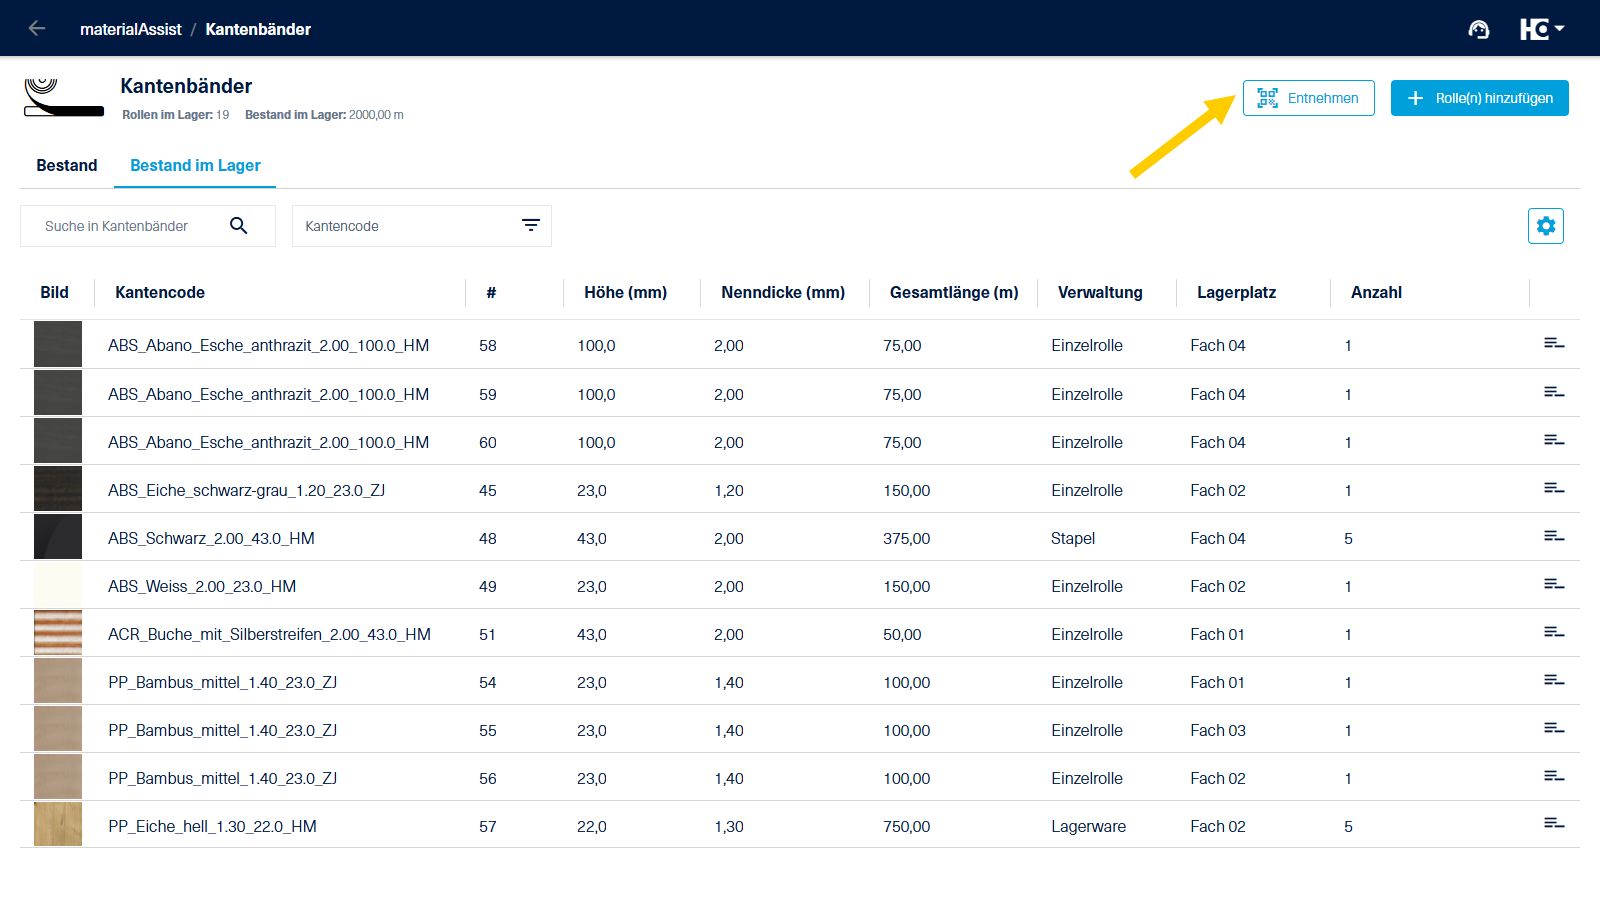
Task: Select the Bestand im Lager tab
Action: [x=195, y=166]
